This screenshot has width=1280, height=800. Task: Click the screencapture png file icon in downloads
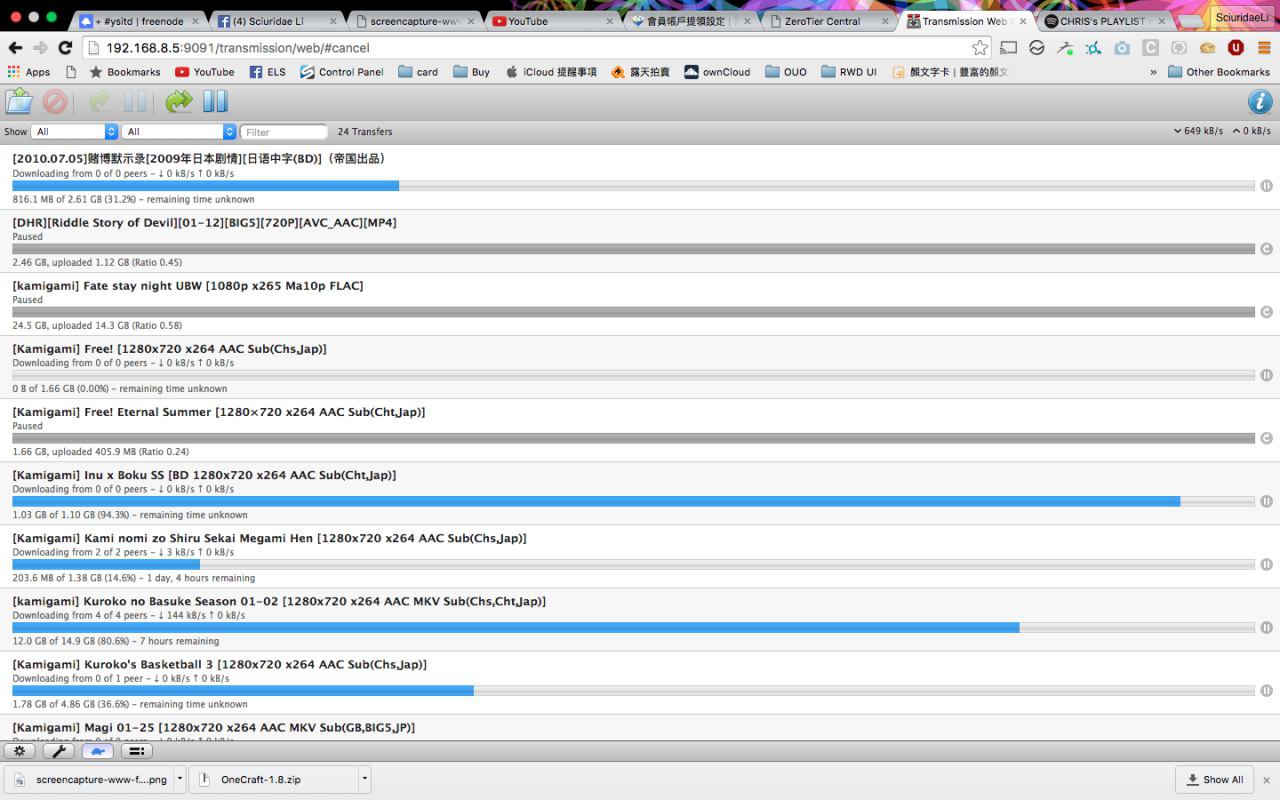coord(20,780)
